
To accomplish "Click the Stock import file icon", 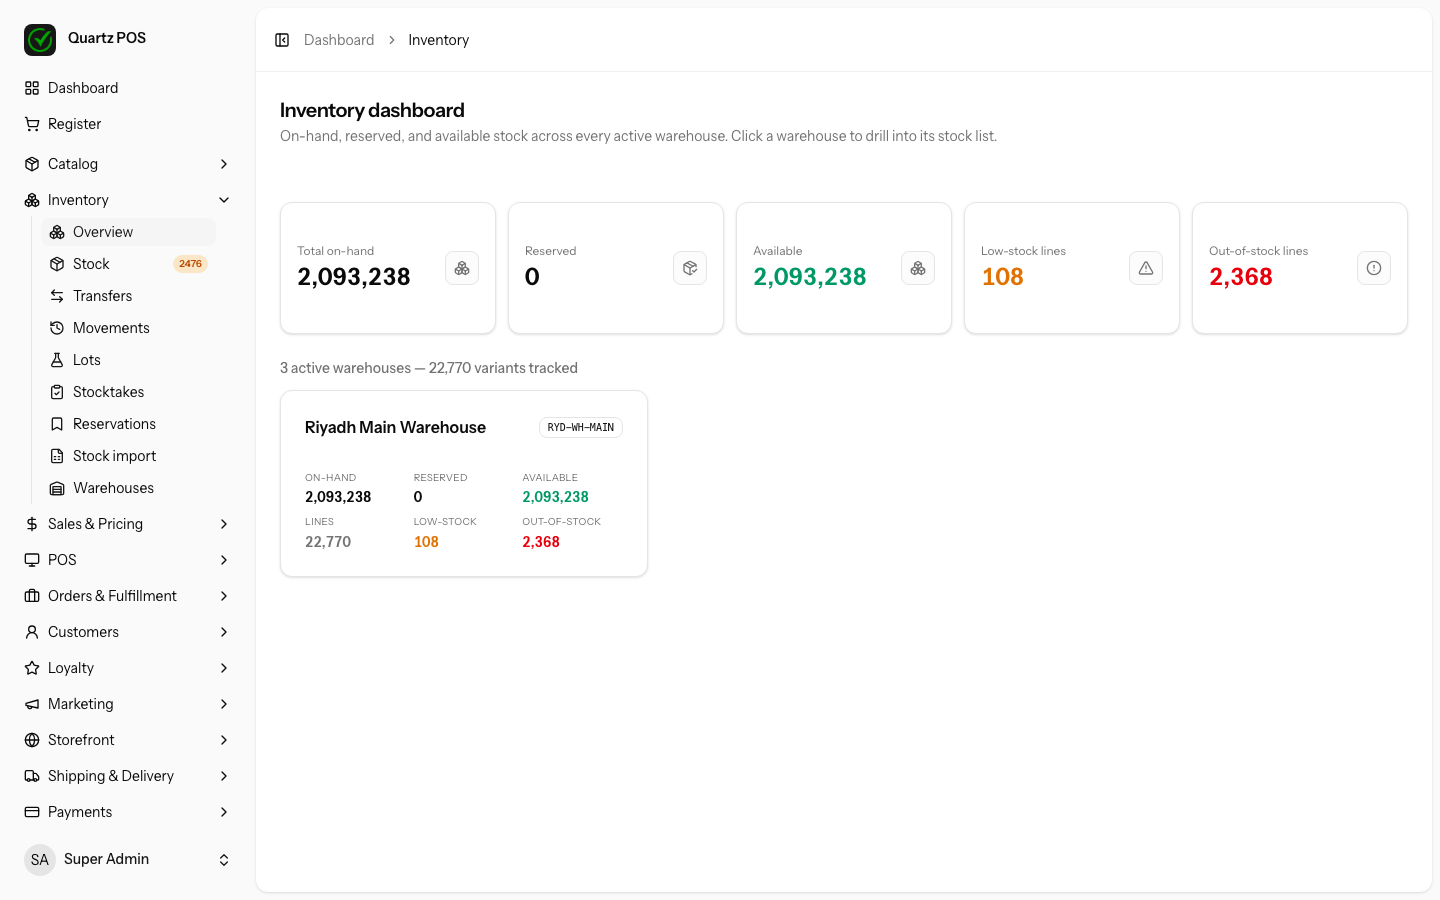I will tap(57, 456).
